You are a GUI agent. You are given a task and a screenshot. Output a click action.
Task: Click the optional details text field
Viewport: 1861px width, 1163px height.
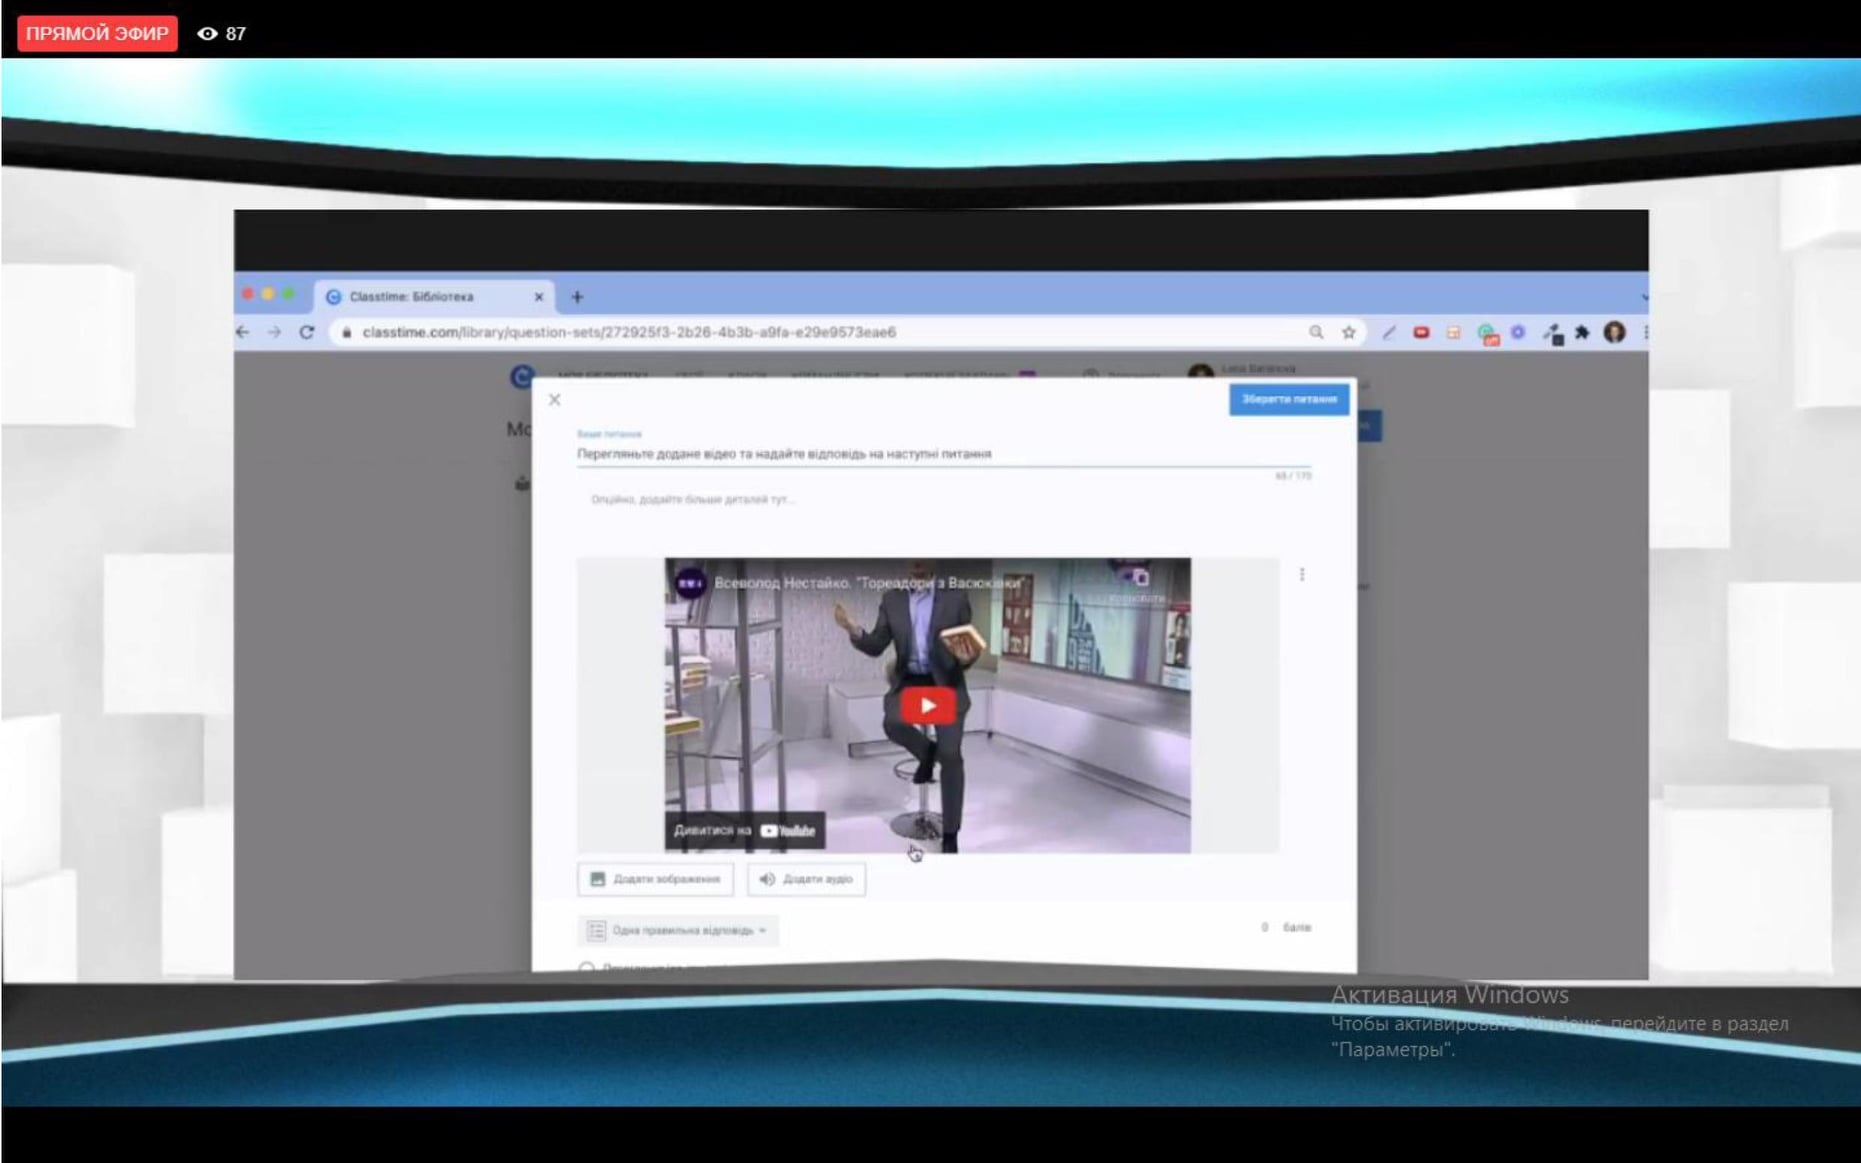tap(940, 499)
